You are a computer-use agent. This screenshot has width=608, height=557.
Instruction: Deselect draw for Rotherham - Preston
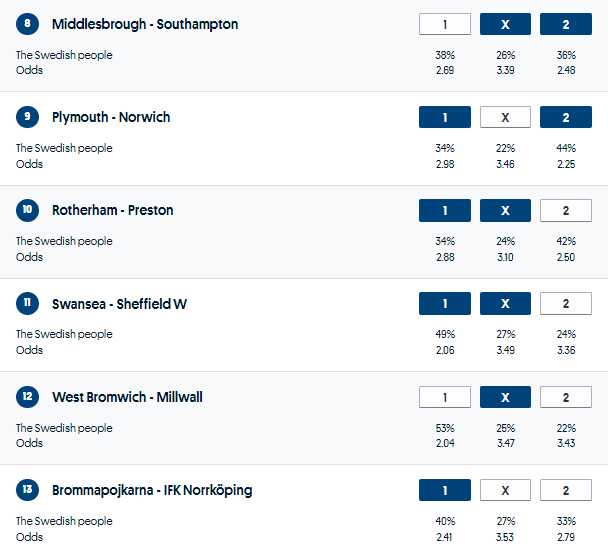(x=505, y=210)
